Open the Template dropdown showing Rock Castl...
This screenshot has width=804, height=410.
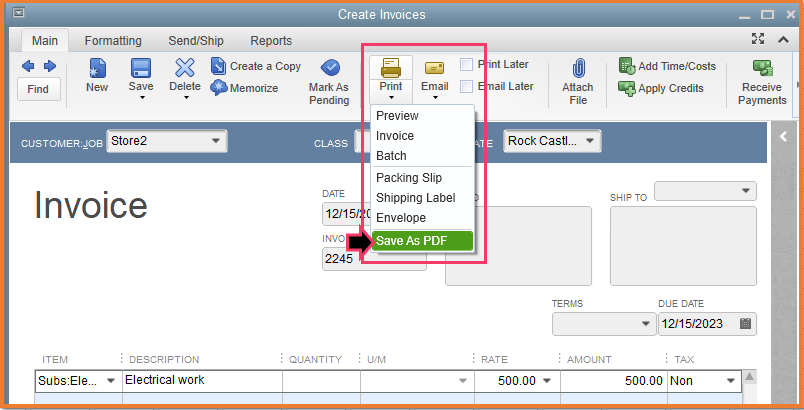coord(590,140)
